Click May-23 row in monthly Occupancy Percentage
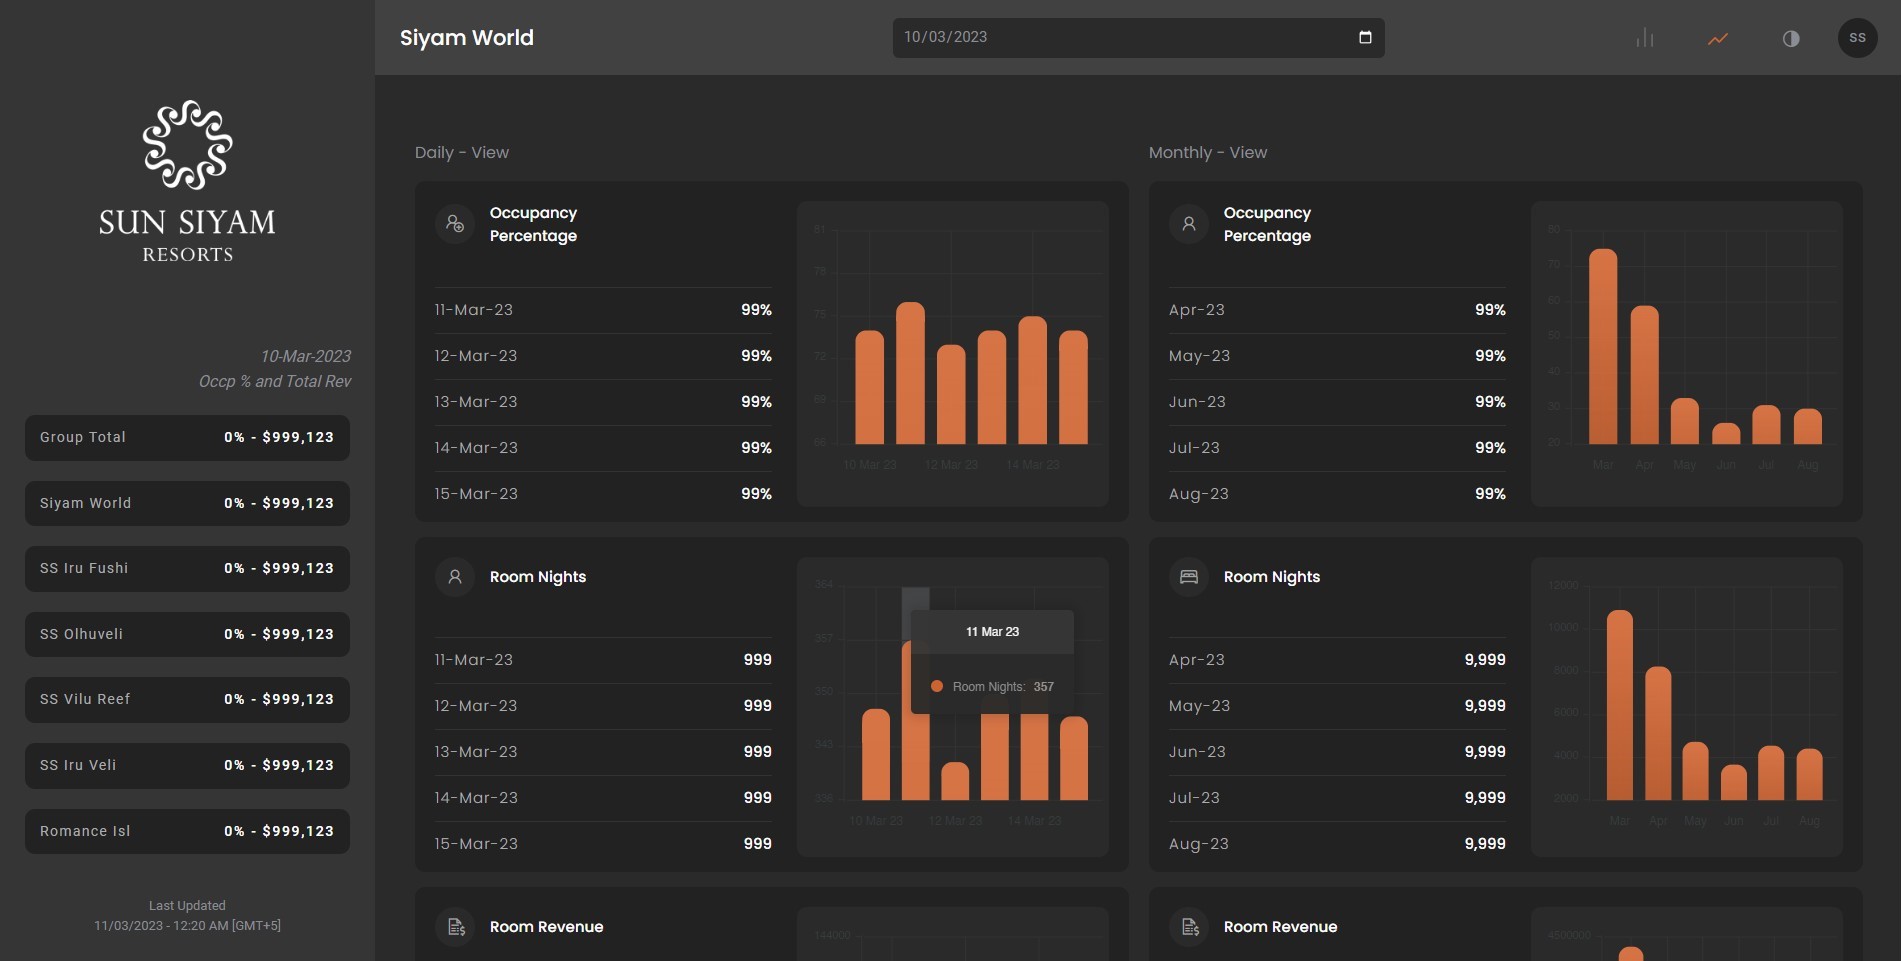Image resolution: width=1901 pixels, height=961 pixels. click(x=1337, y=356)
